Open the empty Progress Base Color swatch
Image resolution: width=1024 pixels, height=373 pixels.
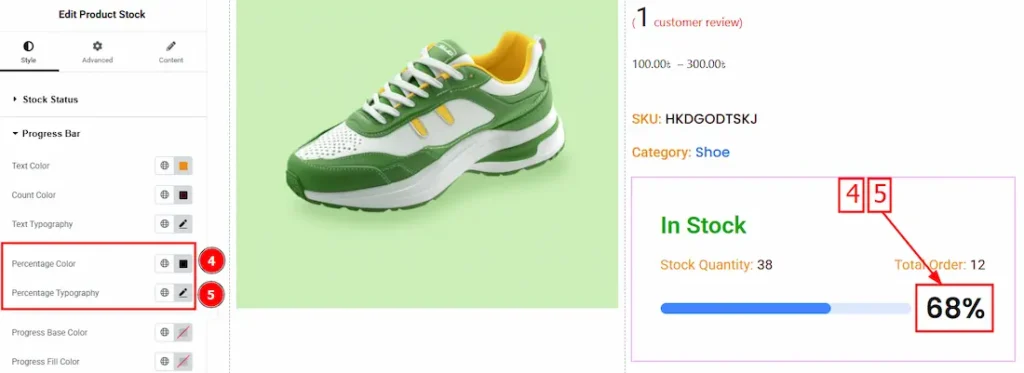[x=184, y=332]
